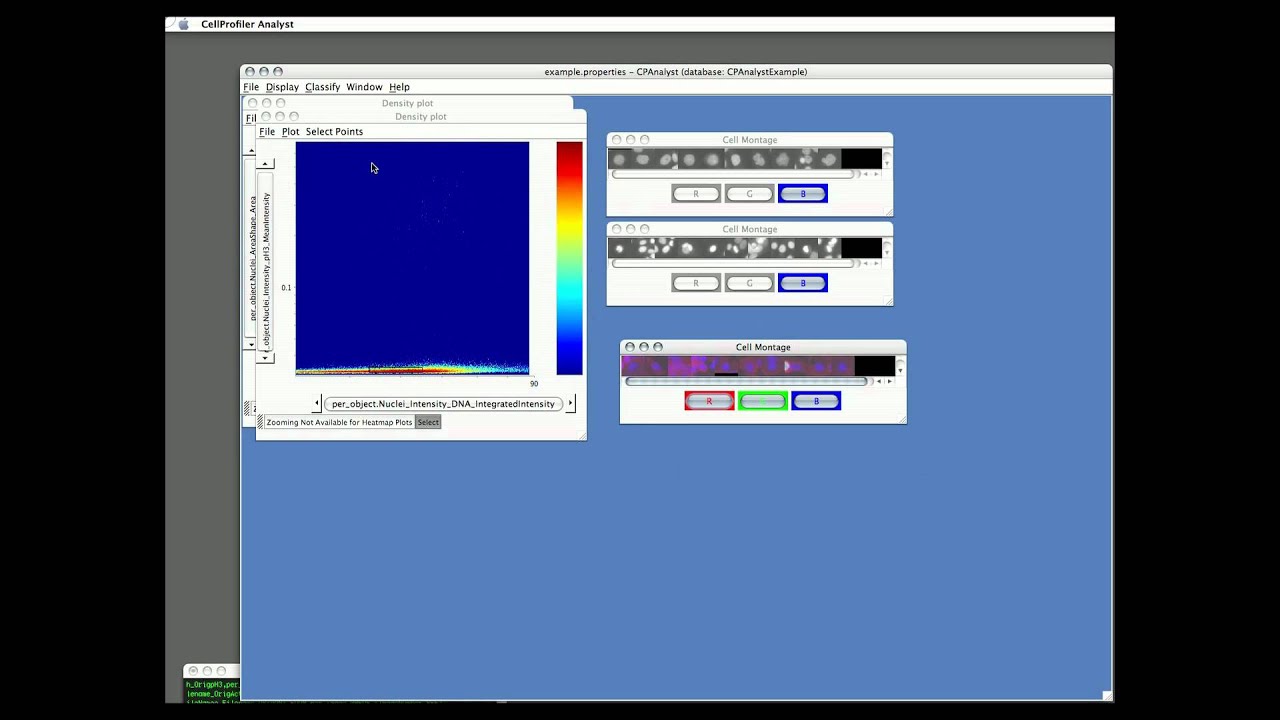Click scroll-left arrow in middle Cell Montage
Viewport: 1280px width, 720px height.
click(866, 263)
